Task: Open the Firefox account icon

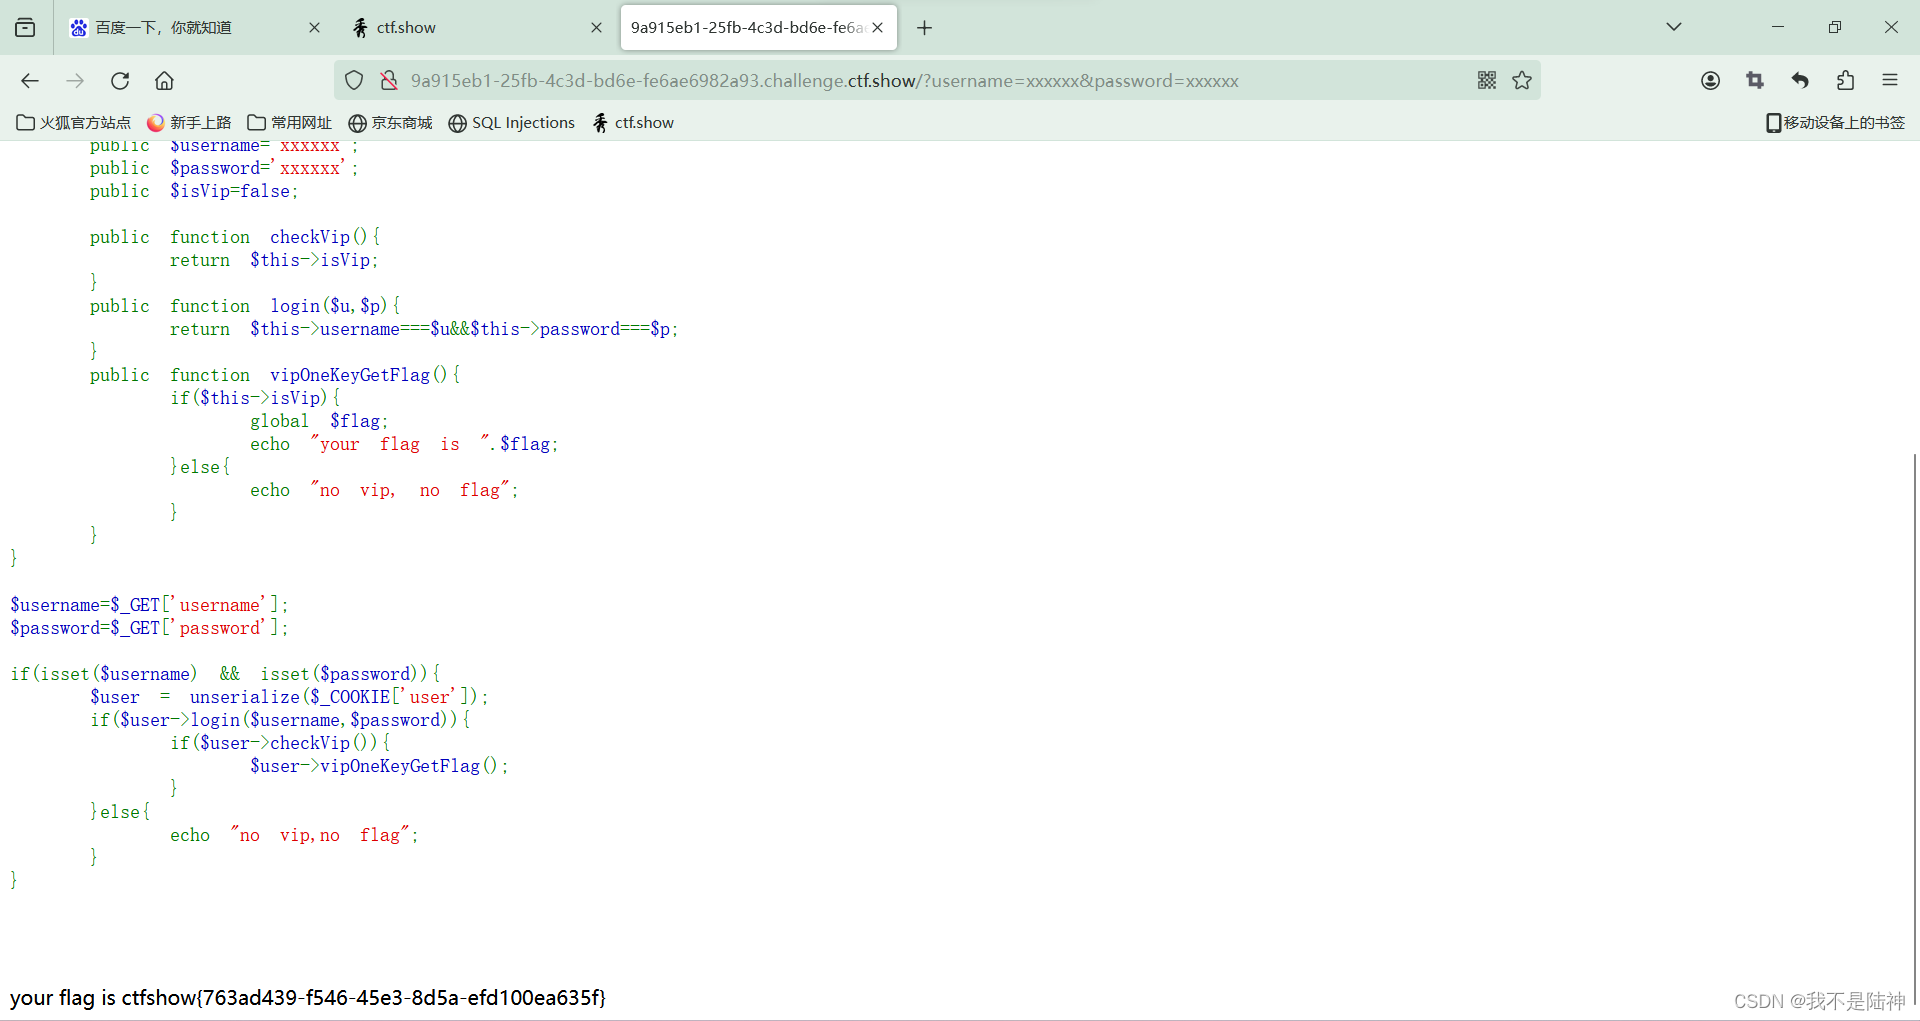Action: tap(1710, 80)
